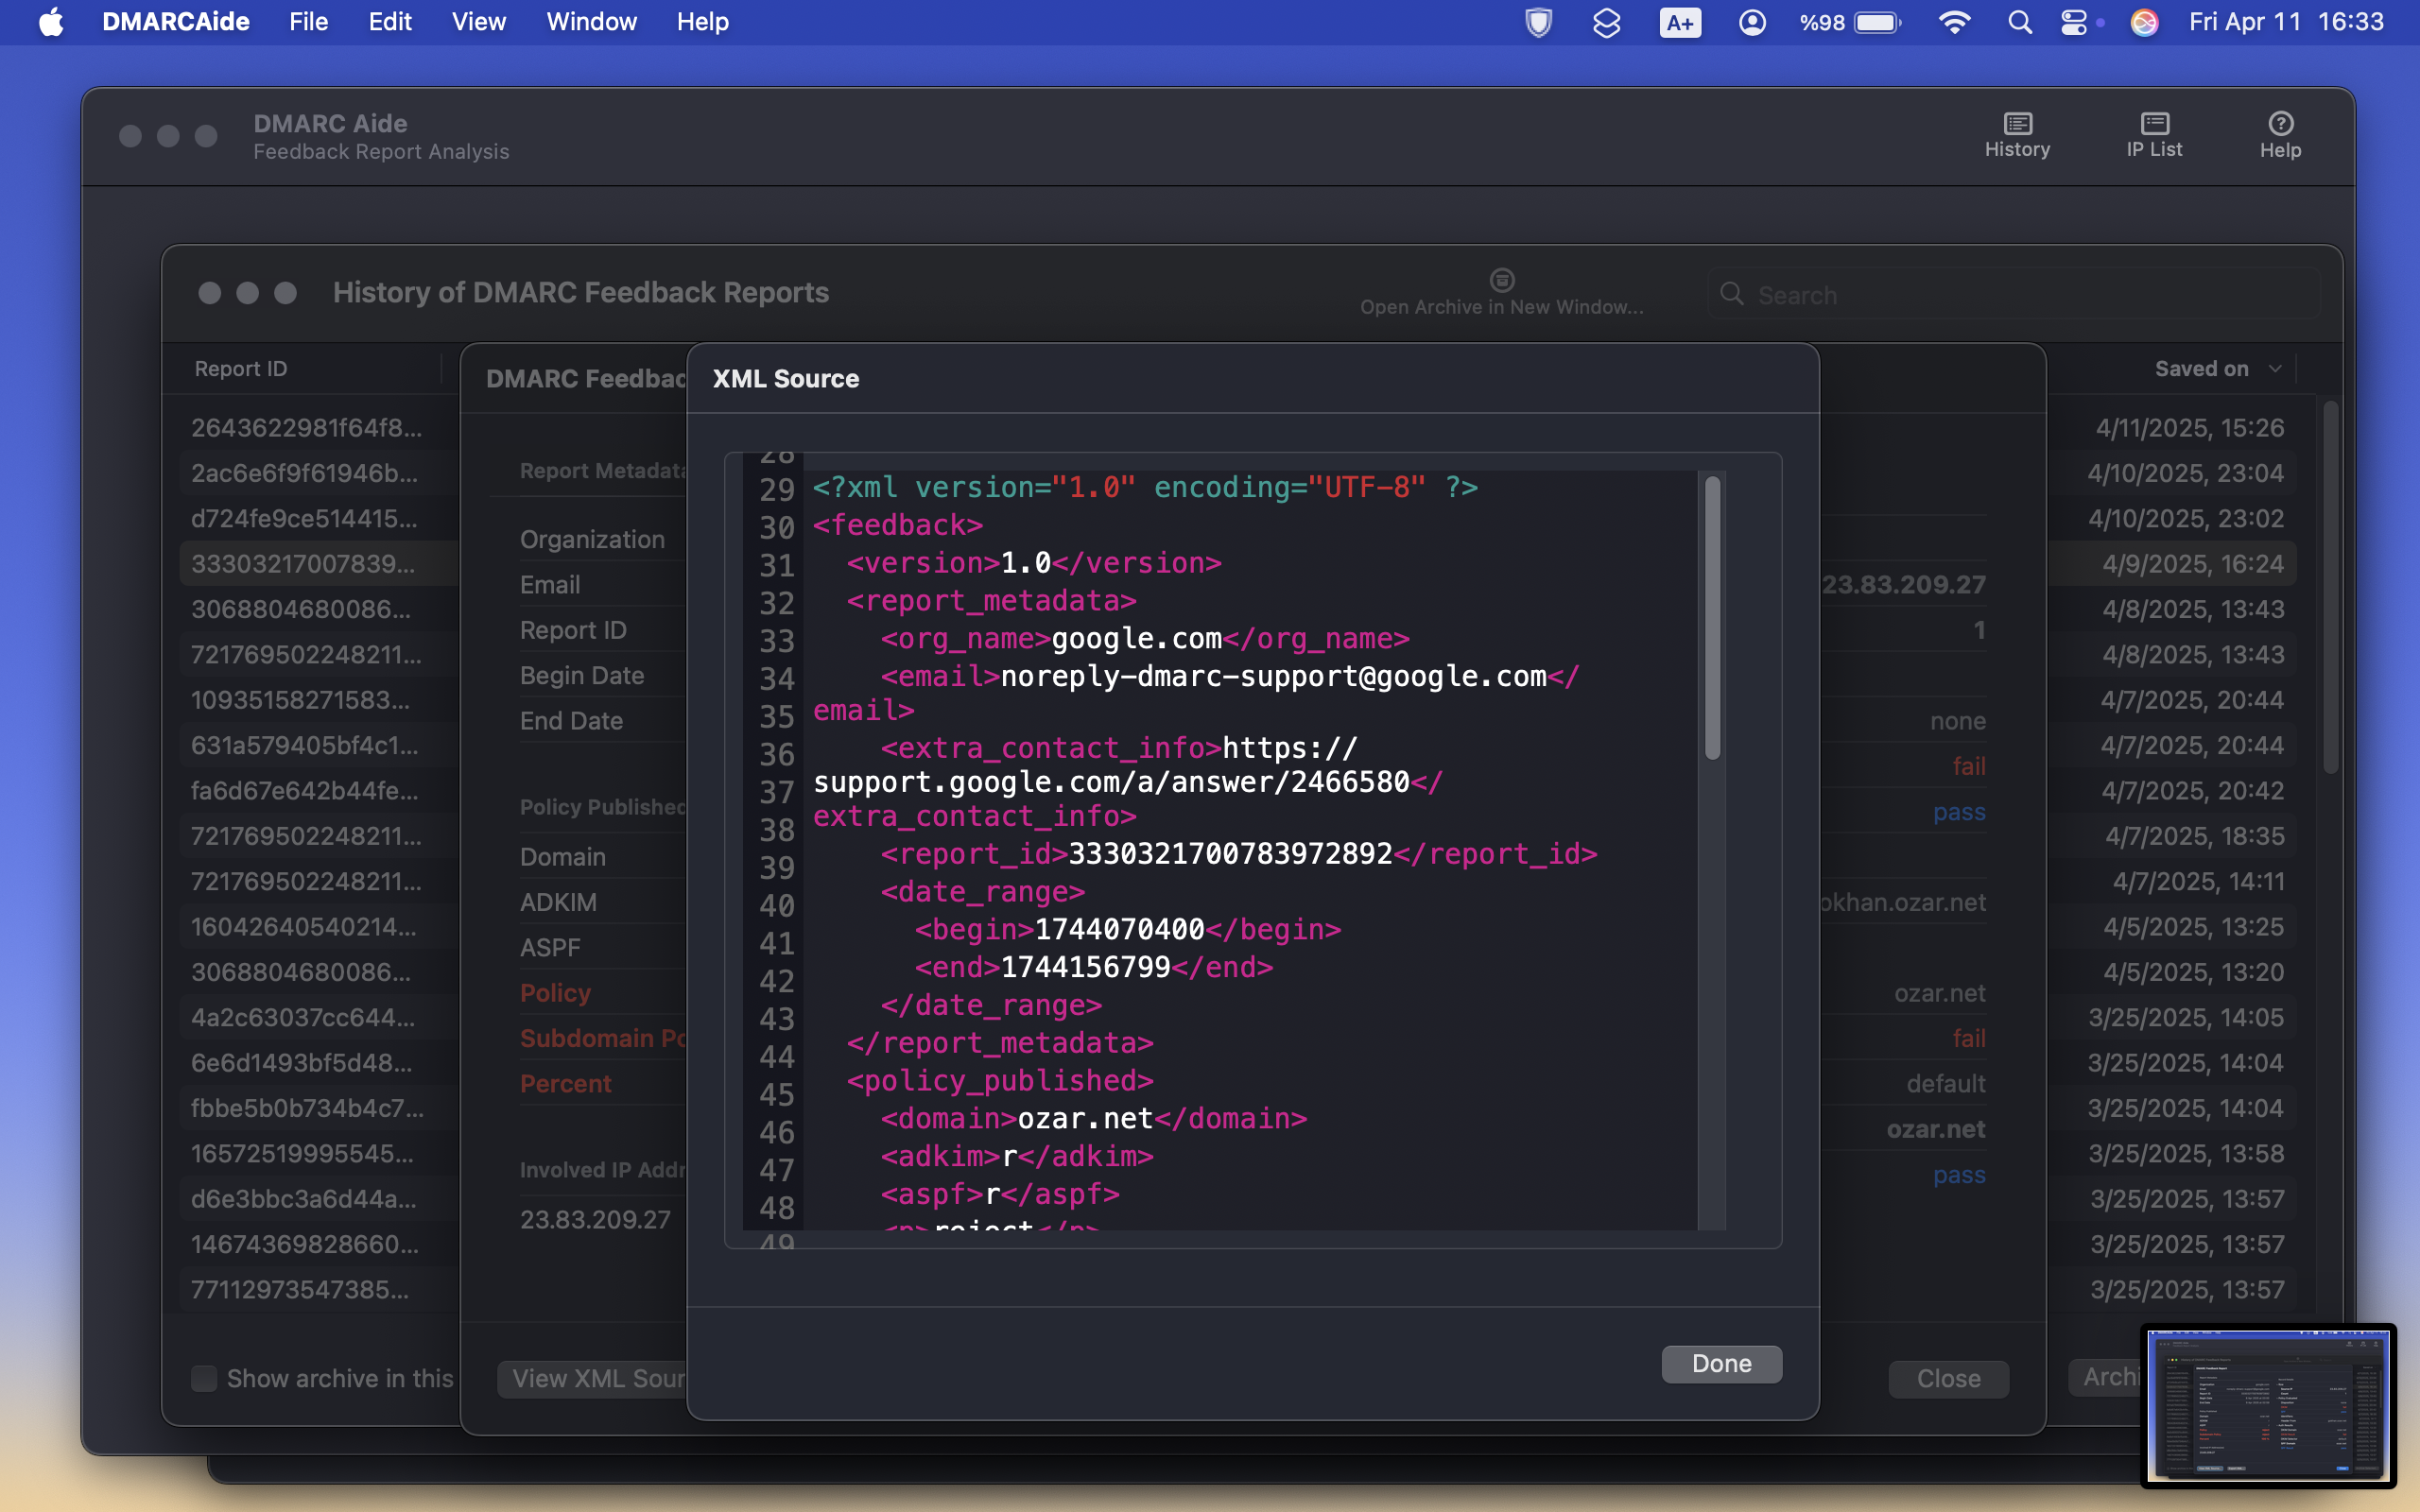Click the A+ input source icon
The width and height of the screenshot is (2420, 1512).
pos(1680,22)
